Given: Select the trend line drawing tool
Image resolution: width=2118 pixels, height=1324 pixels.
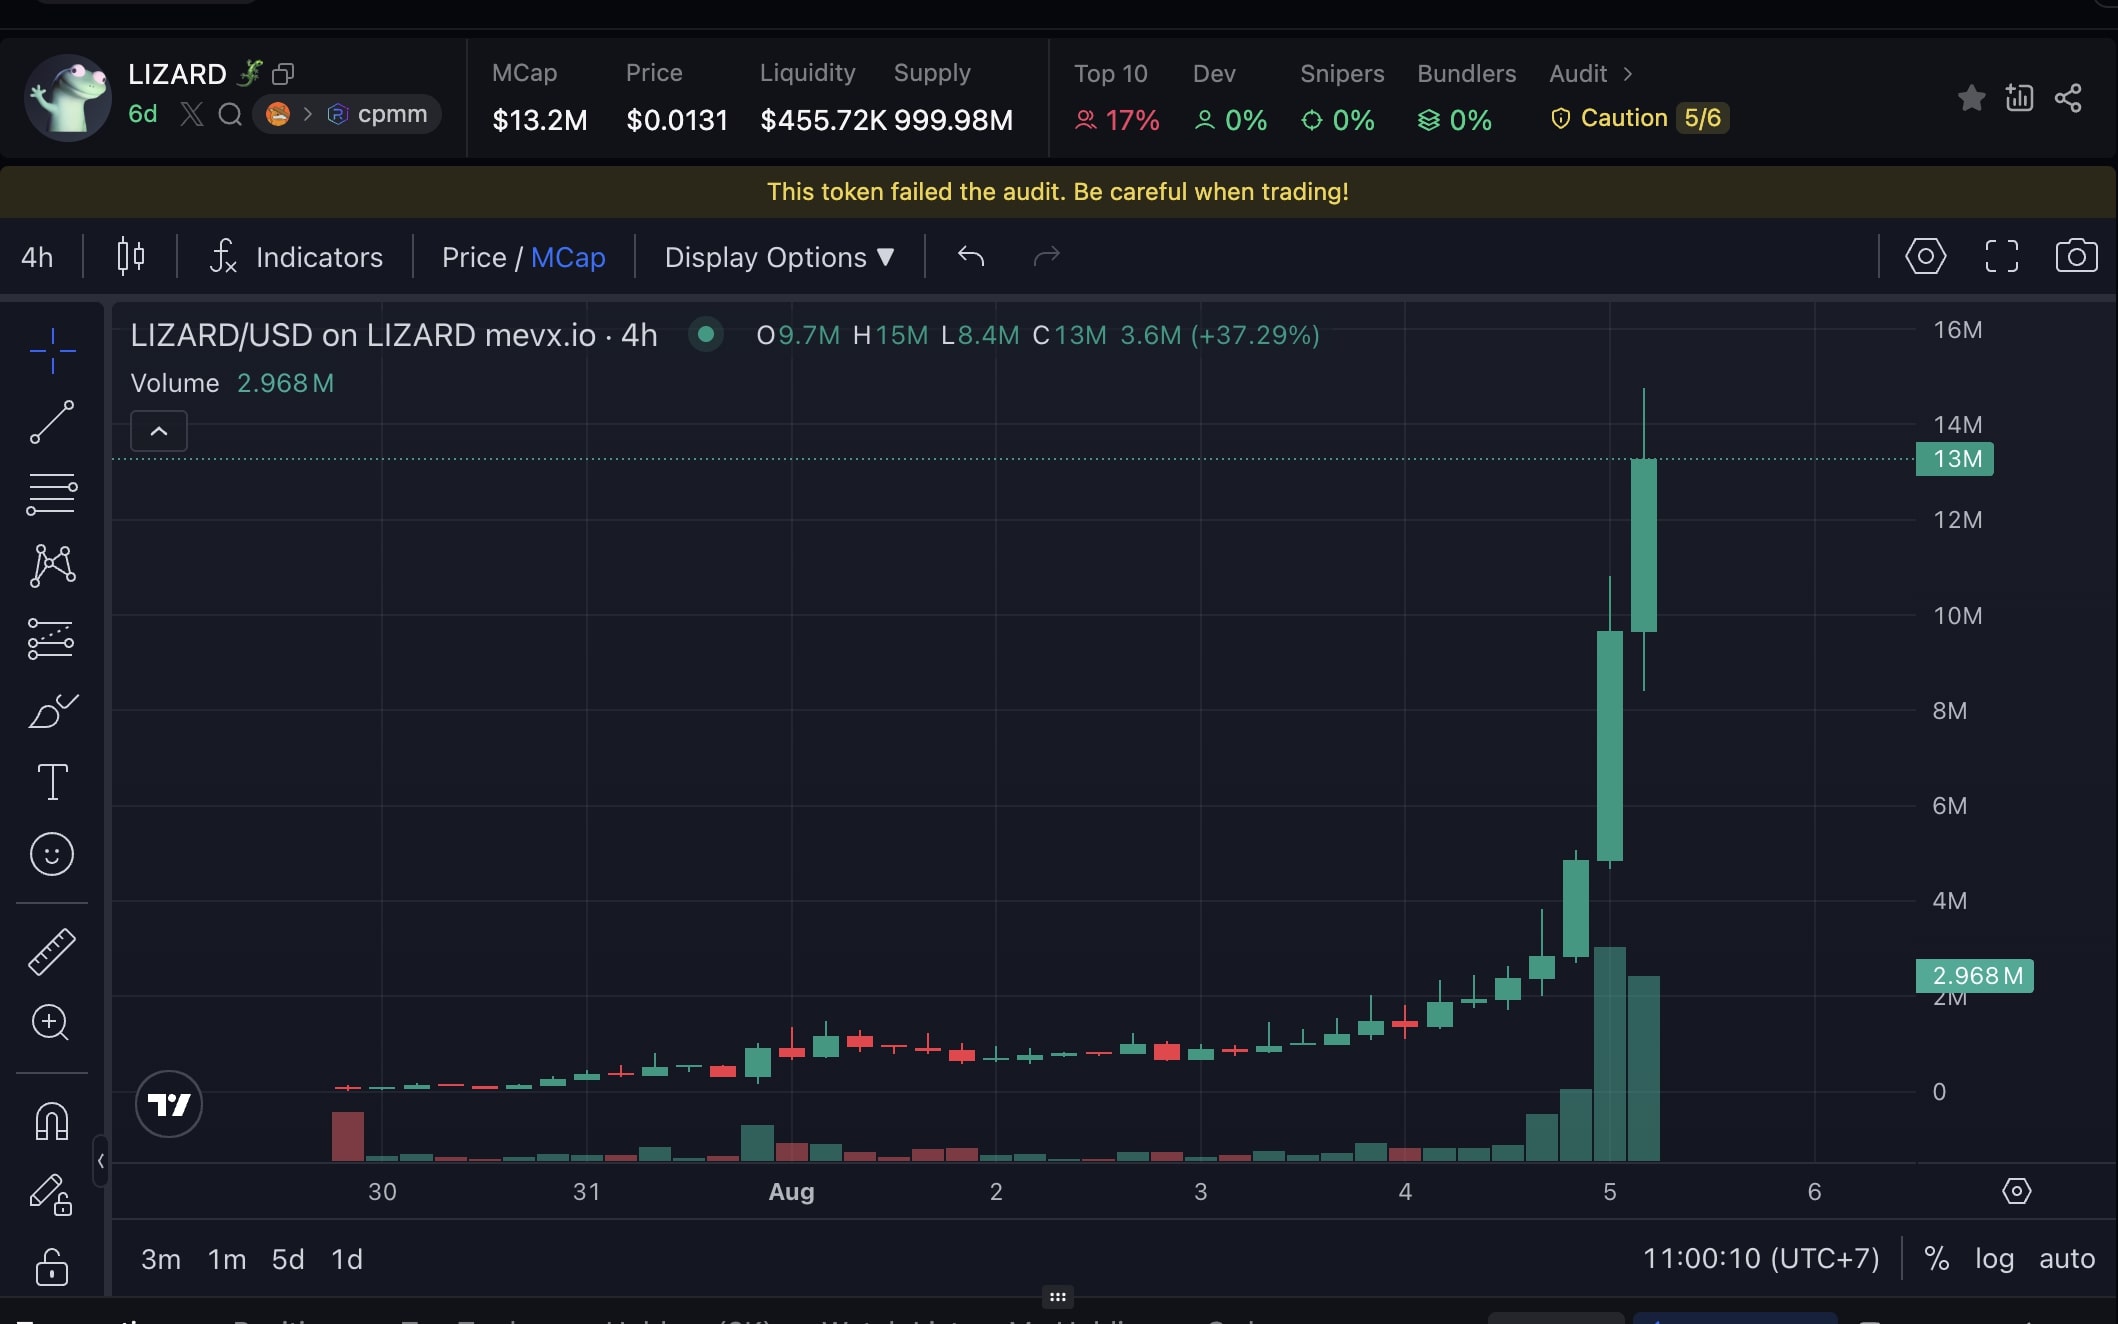Looking at the screenshot, I should 52,422.
